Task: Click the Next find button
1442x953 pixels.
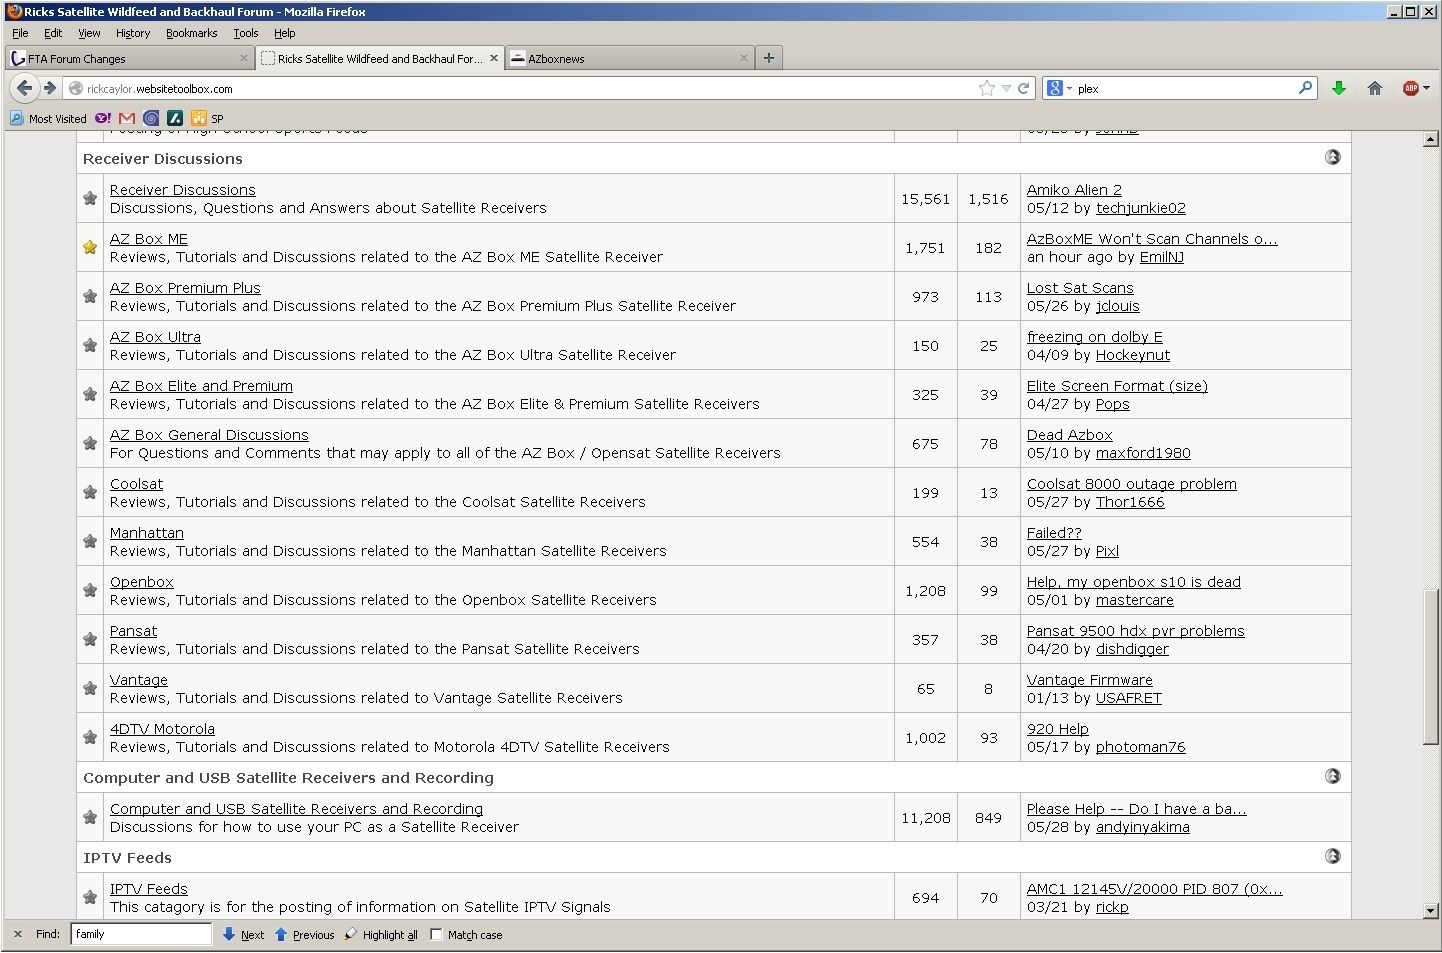Action: pos(243,934)
